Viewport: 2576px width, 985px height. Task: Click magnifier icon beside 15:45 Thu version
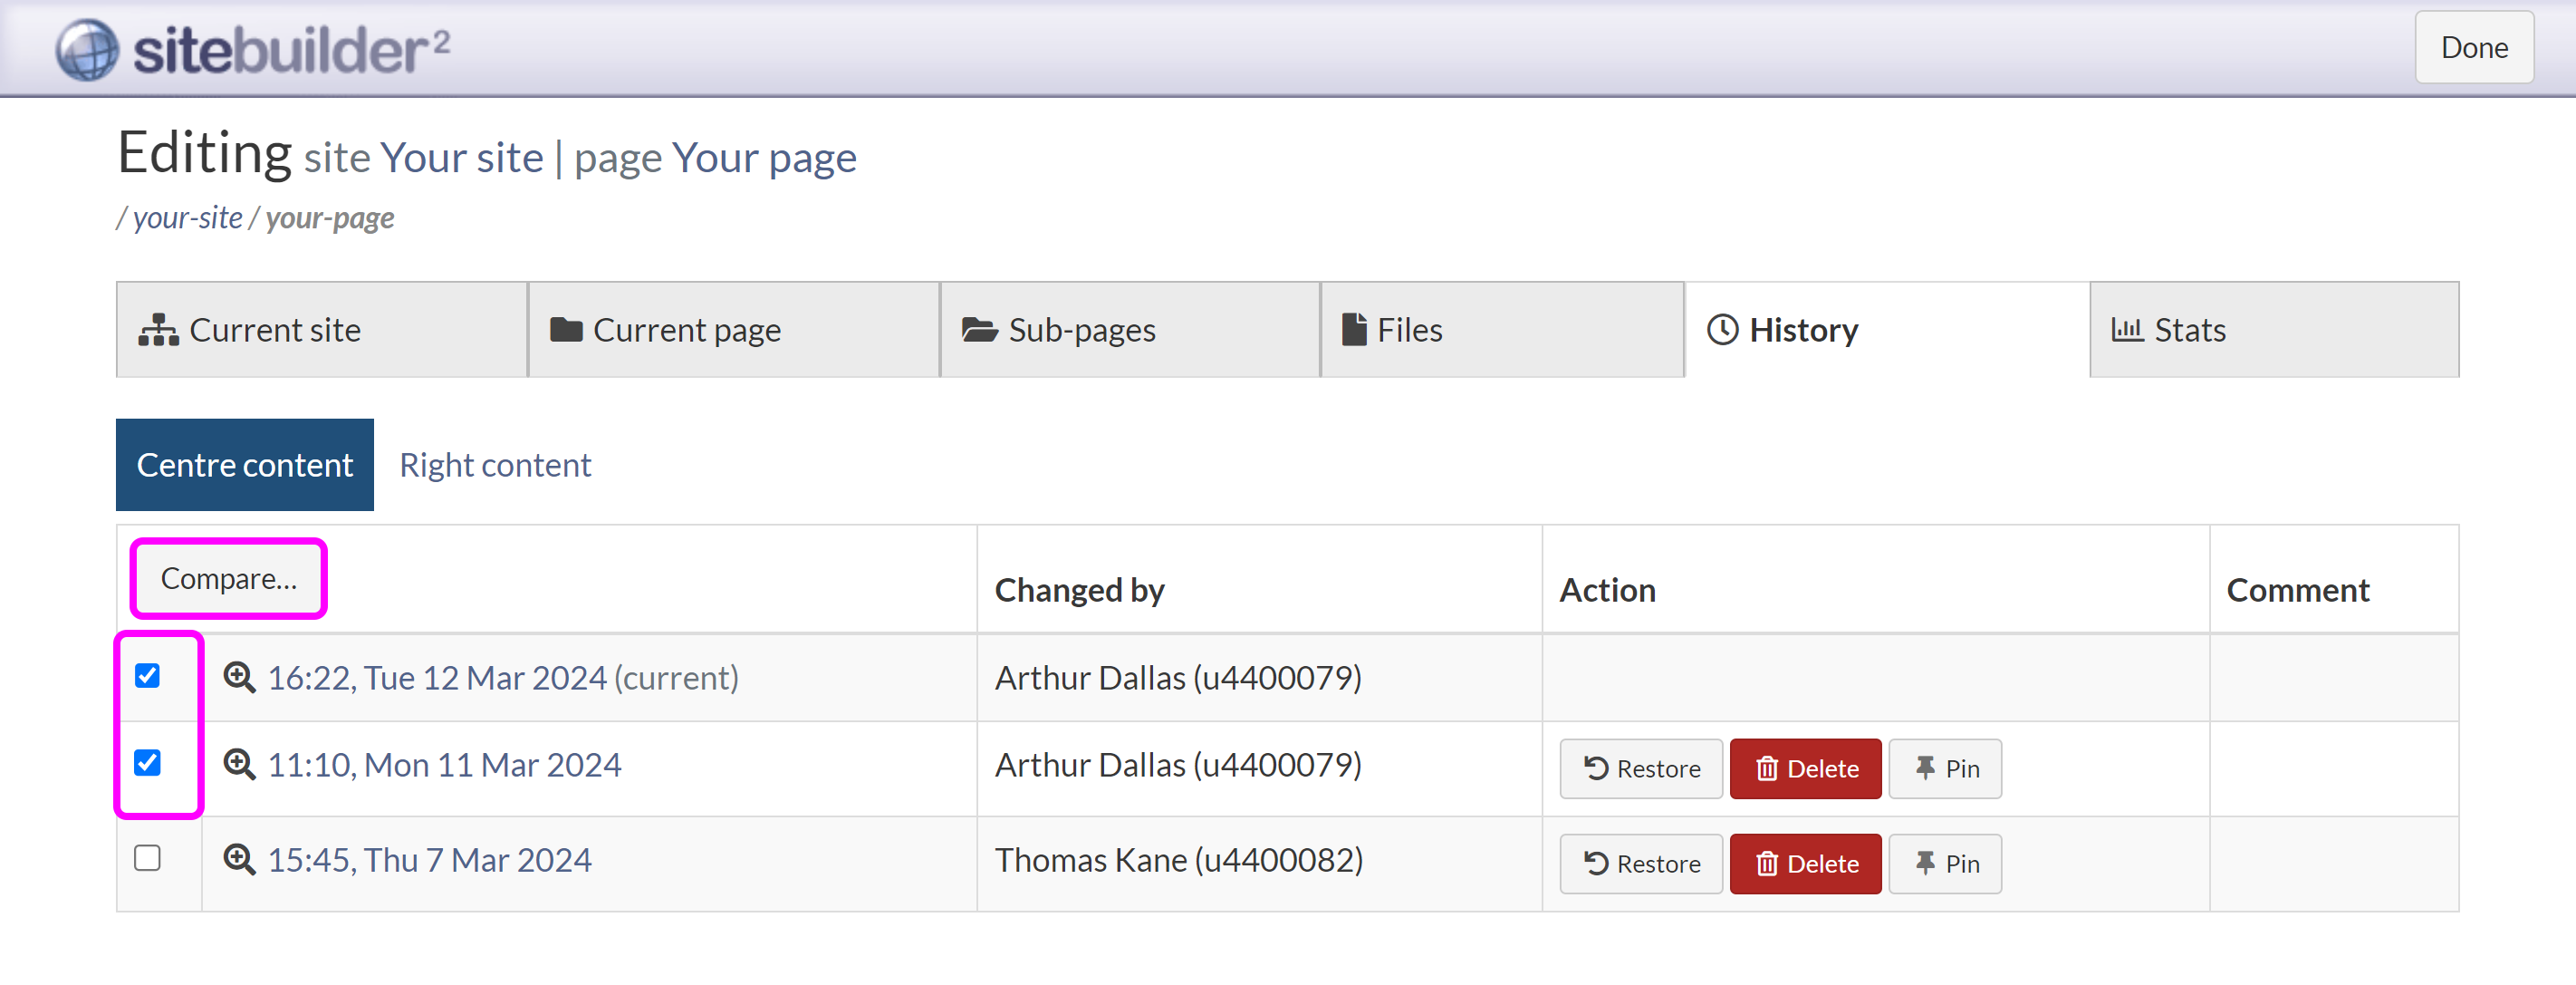[239, 859]
